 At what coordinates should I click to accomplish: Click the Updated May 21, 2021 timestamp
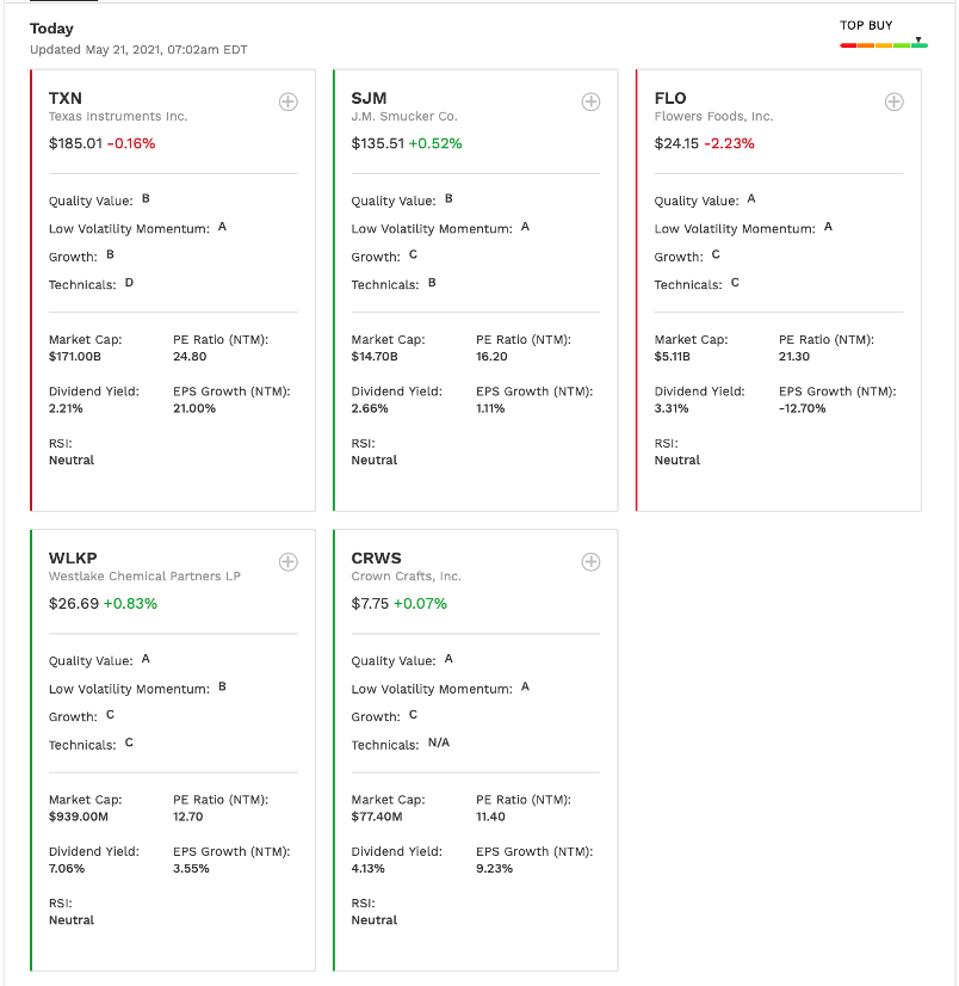click(138, 50)
